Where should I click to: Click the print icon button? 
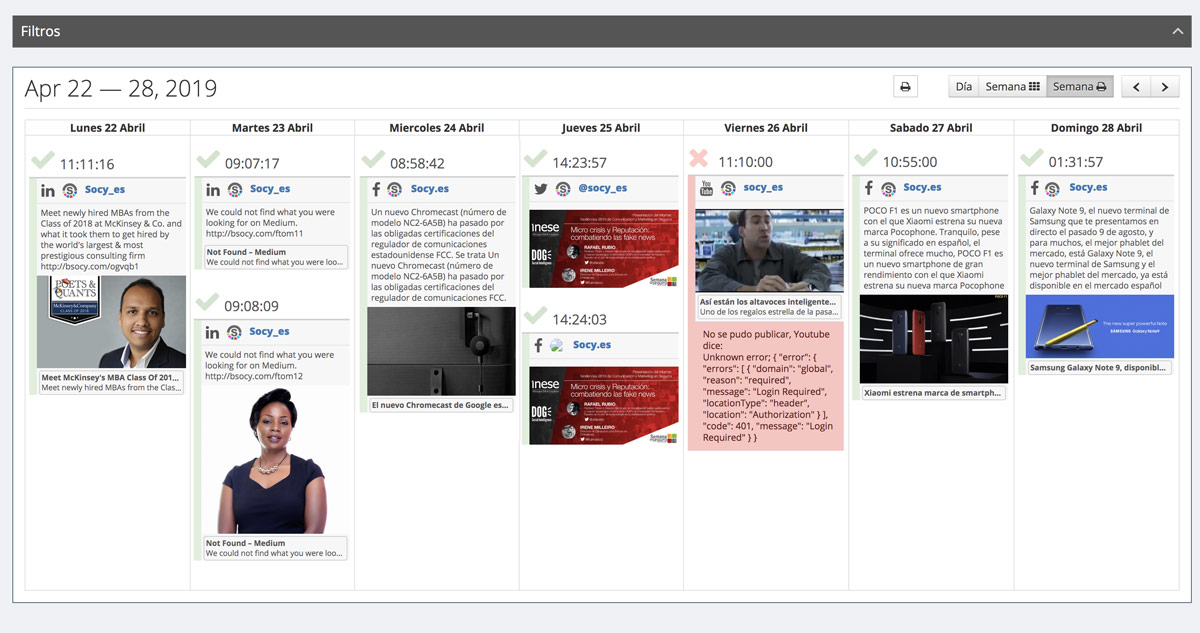(x=905, y=87)
